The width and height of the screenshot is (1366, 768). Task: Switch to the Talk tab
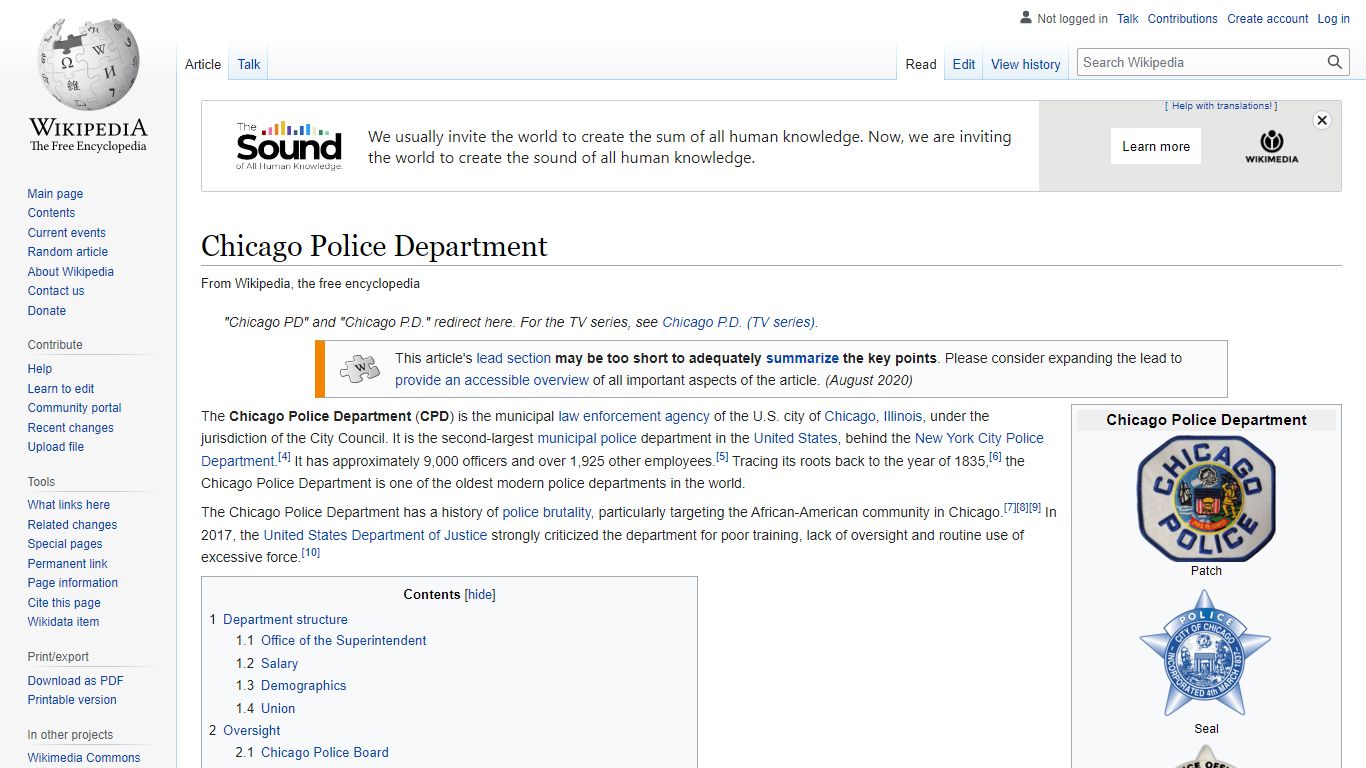tap(249, 64)
